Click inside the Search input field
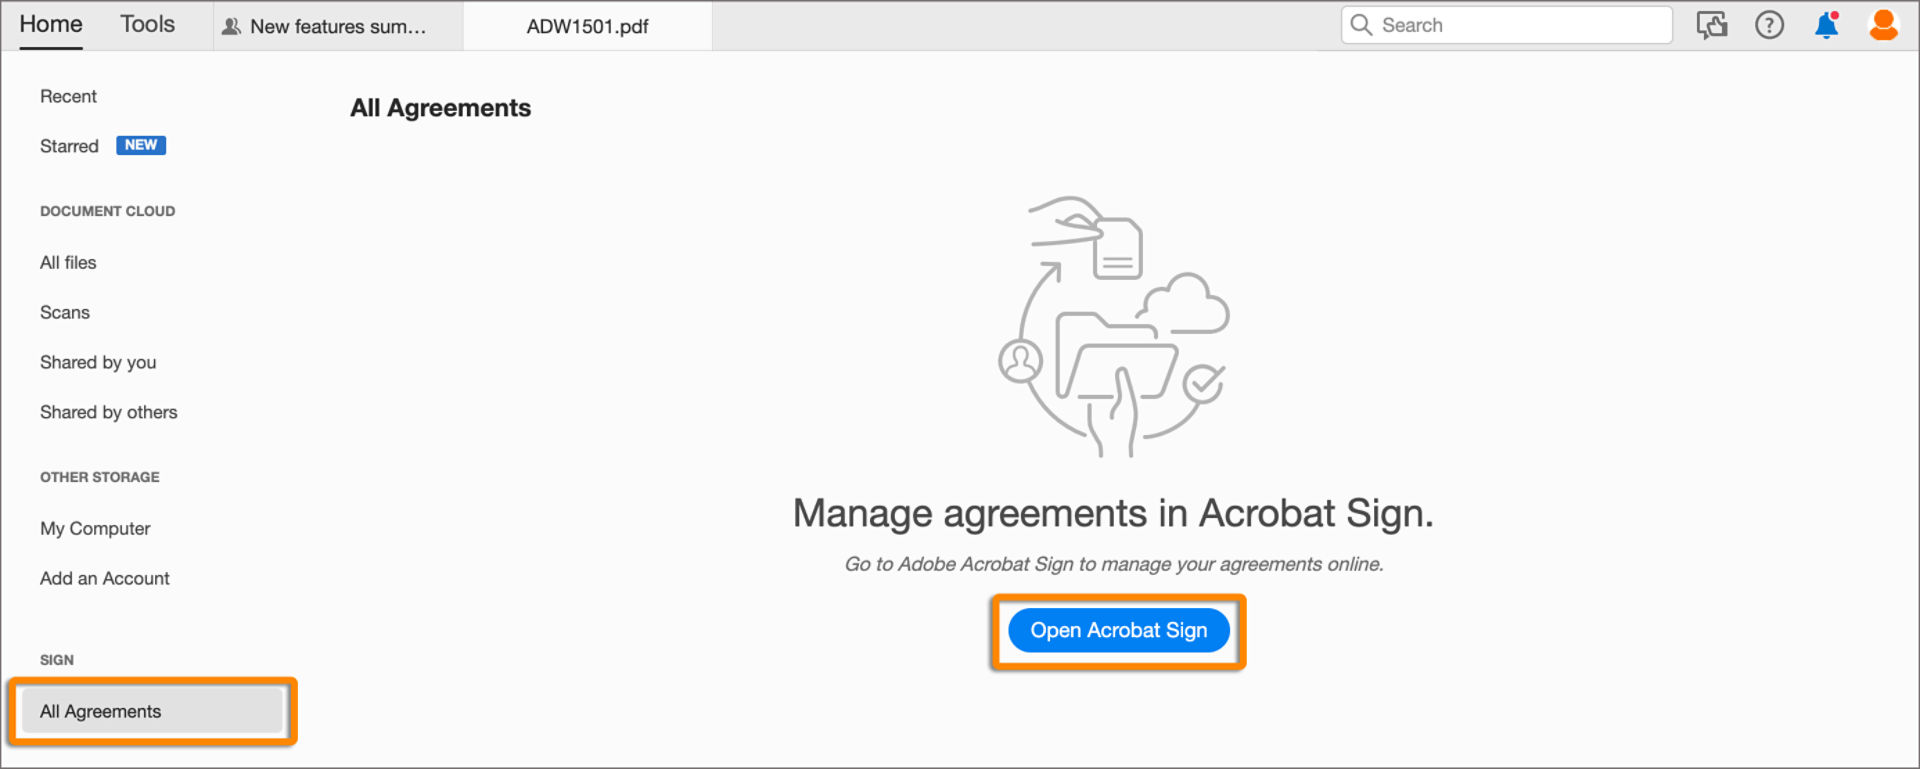1920x769 pixels. [x=1500, y=24]
